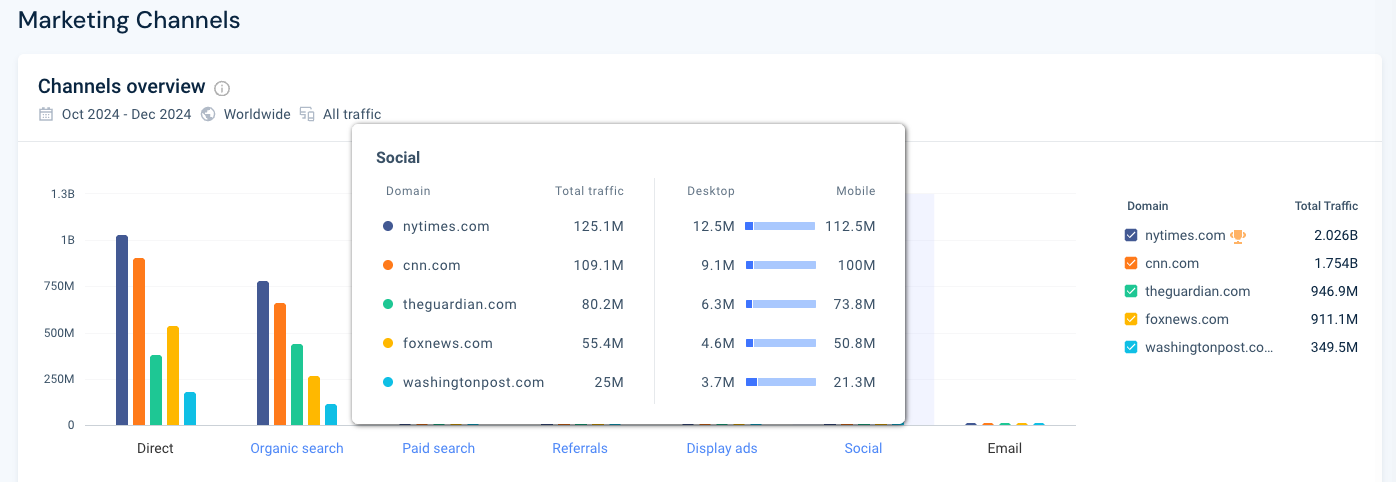Screen dimensions: 1396x482
Task: Click the Channels overview title
Action: [121, 87]
